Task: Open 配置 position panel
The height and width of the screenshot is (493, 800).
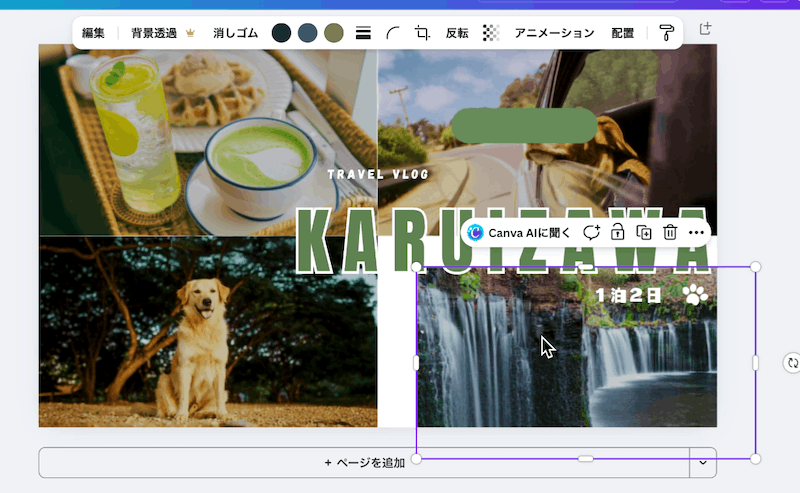Action: (623, 33)
